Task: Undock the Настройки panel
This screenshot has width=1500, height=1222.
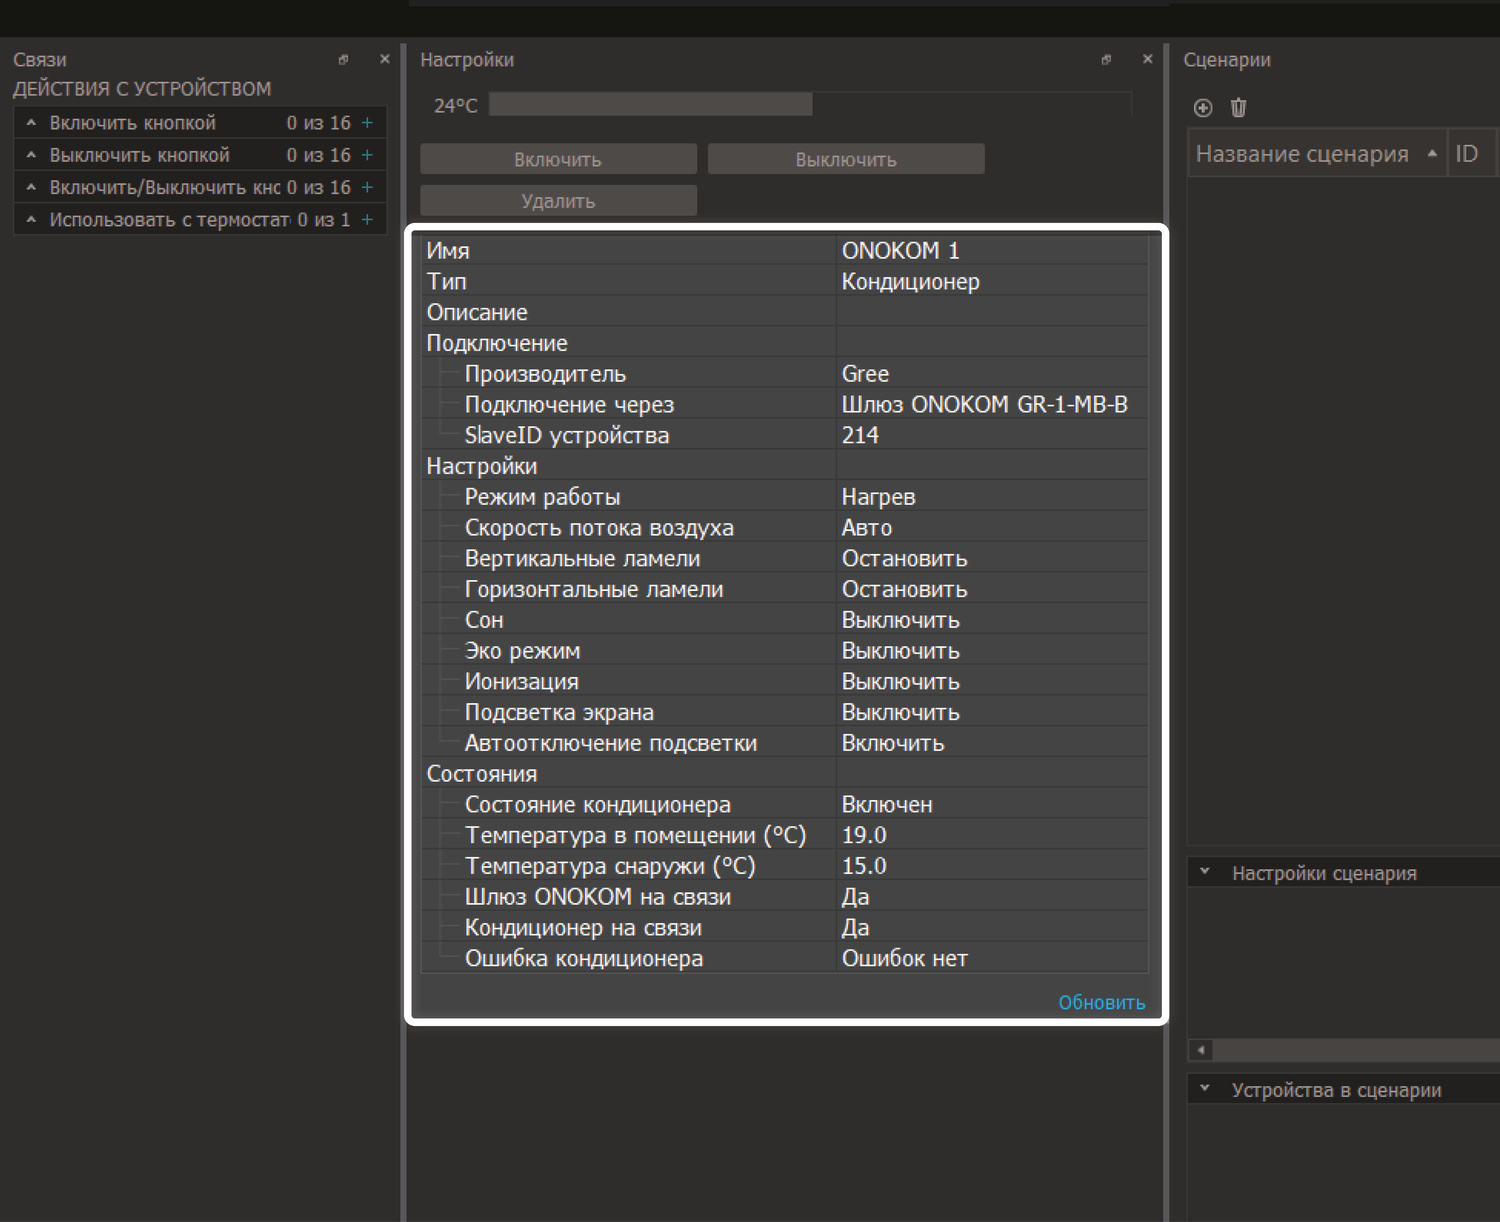Action: tap(1106, 60)
